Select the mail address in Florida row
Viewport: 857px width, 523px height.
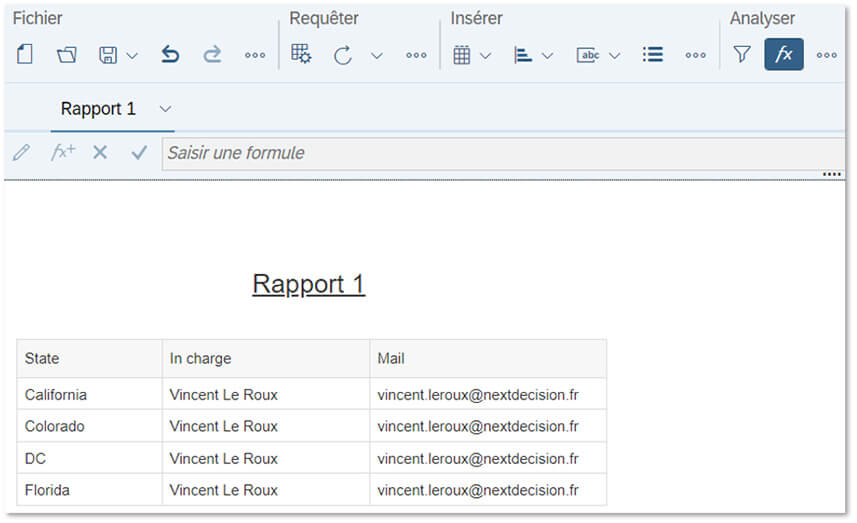488,490
